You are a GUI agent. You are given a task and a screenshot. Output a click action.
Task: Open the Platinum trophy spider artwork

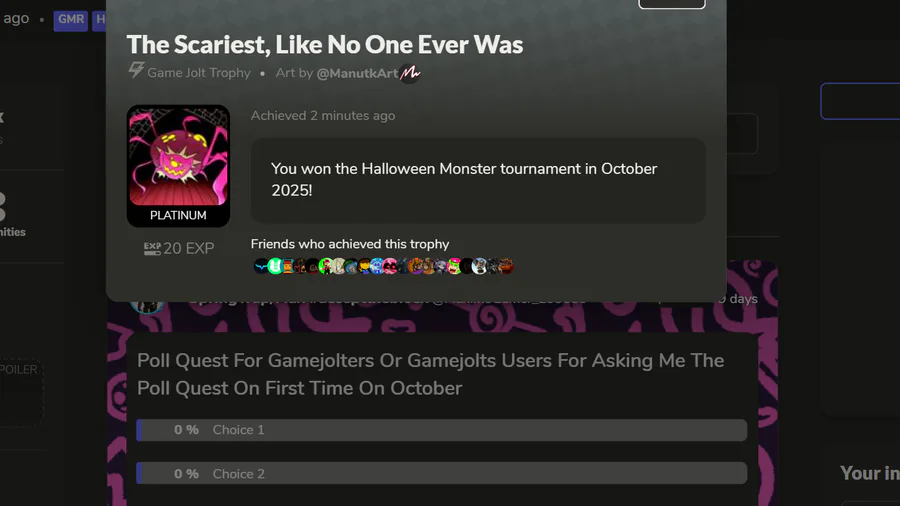(x=178, y=156)
